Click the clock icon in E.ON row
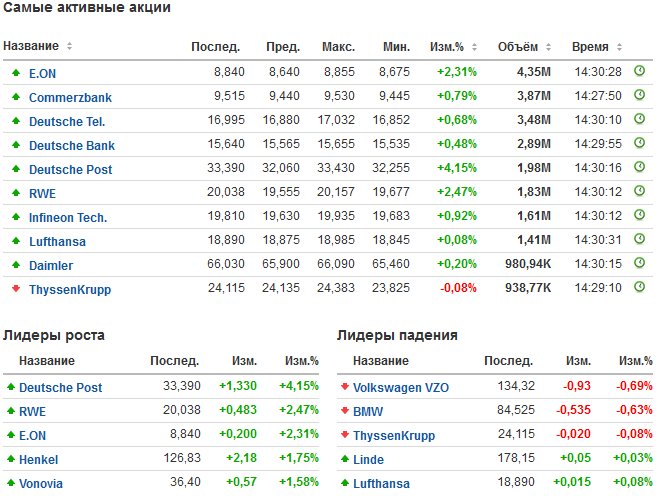This screenshot has height=496, width=660. pos(639,72)
